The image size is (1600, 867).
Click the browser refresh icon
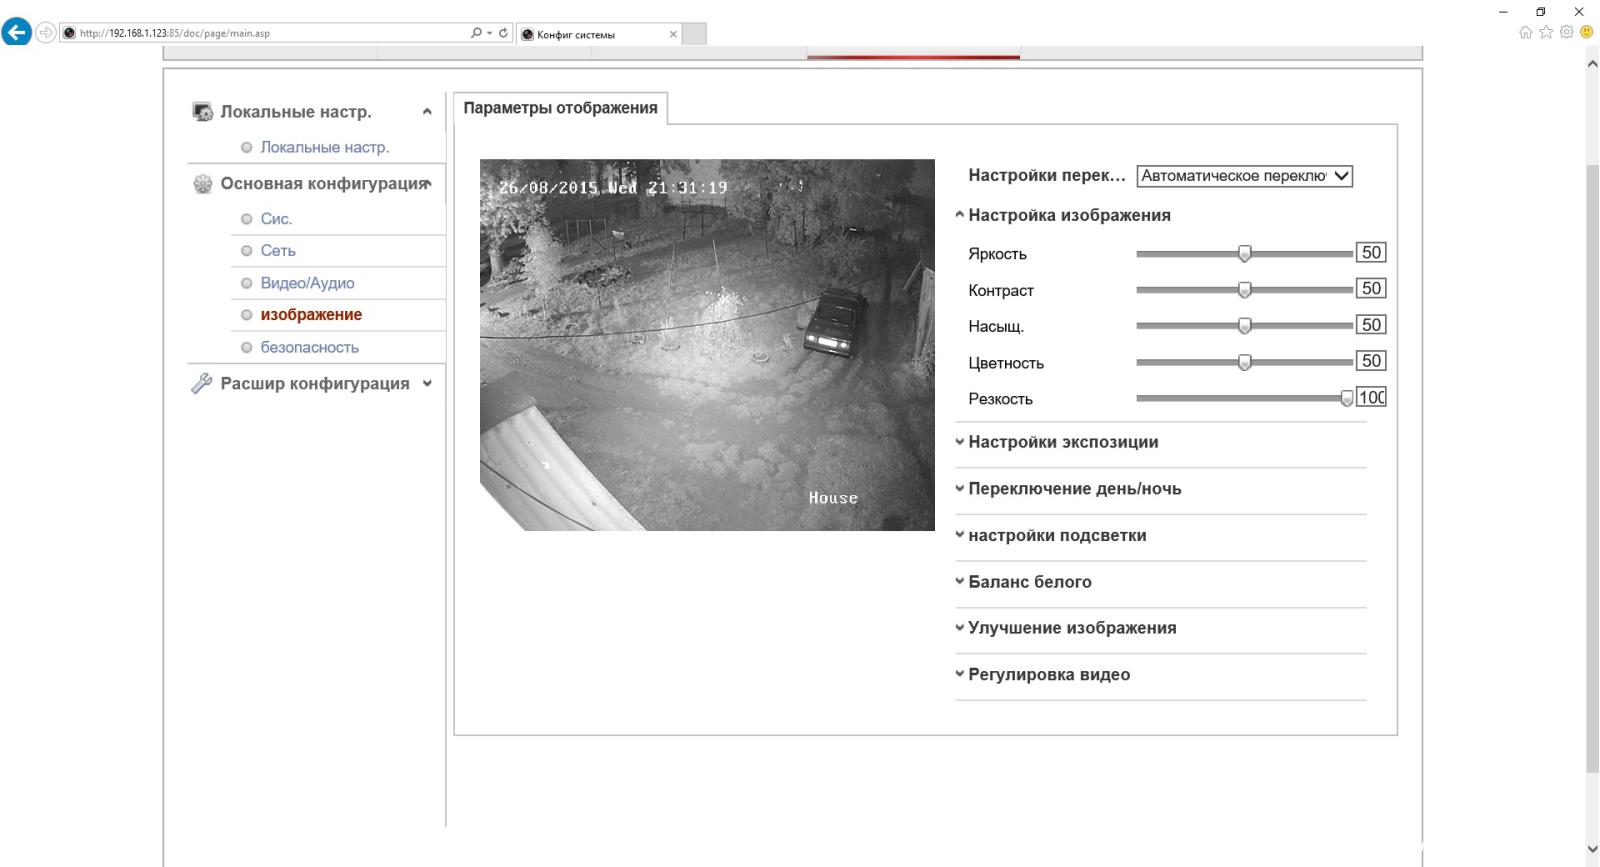[x=503, y=33]
